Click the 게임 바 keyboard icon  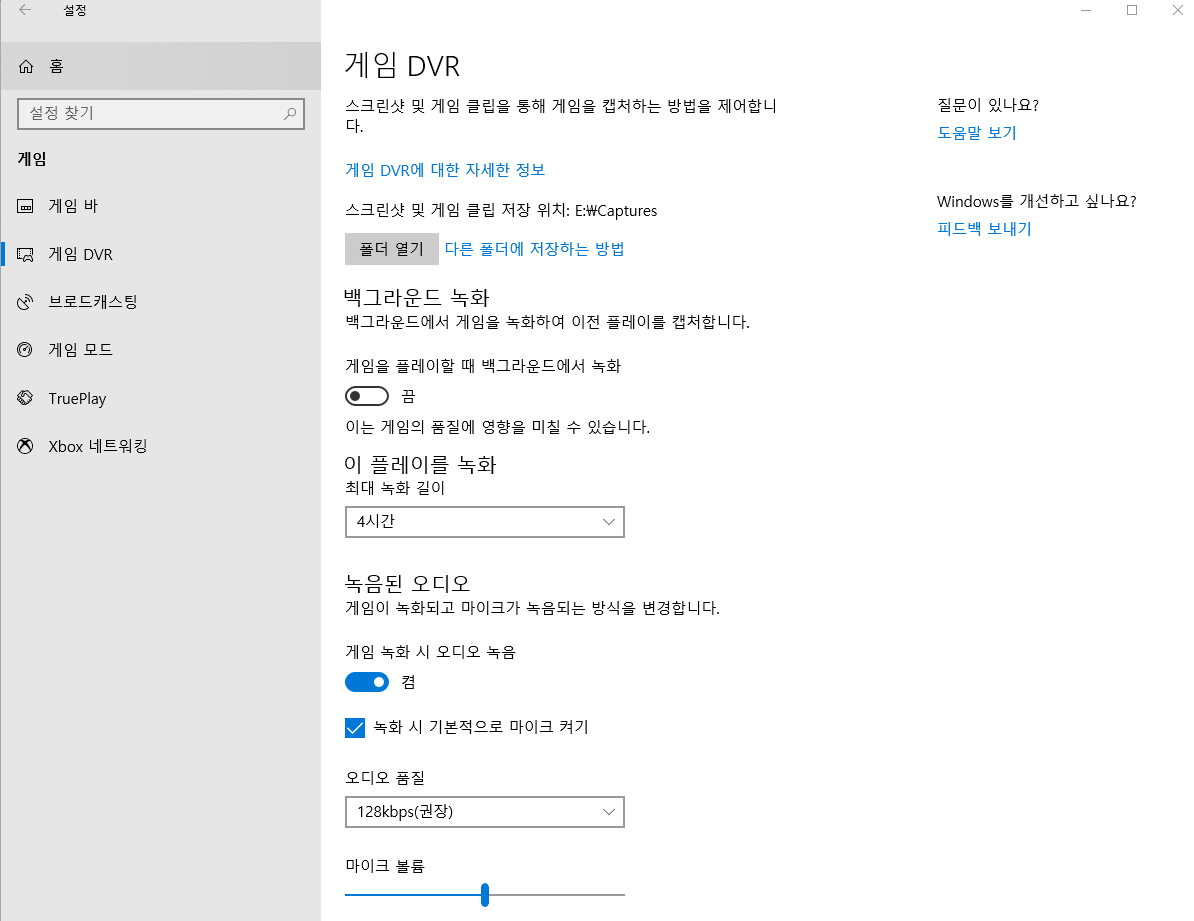pyautogui.click(x=25, y=206)
